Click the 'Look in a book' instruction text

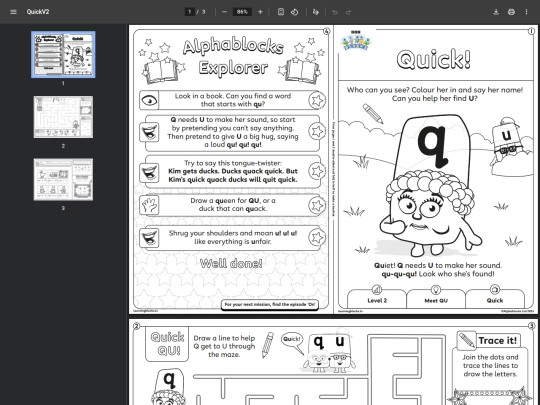pyautogui.click(x=233, y=100)
